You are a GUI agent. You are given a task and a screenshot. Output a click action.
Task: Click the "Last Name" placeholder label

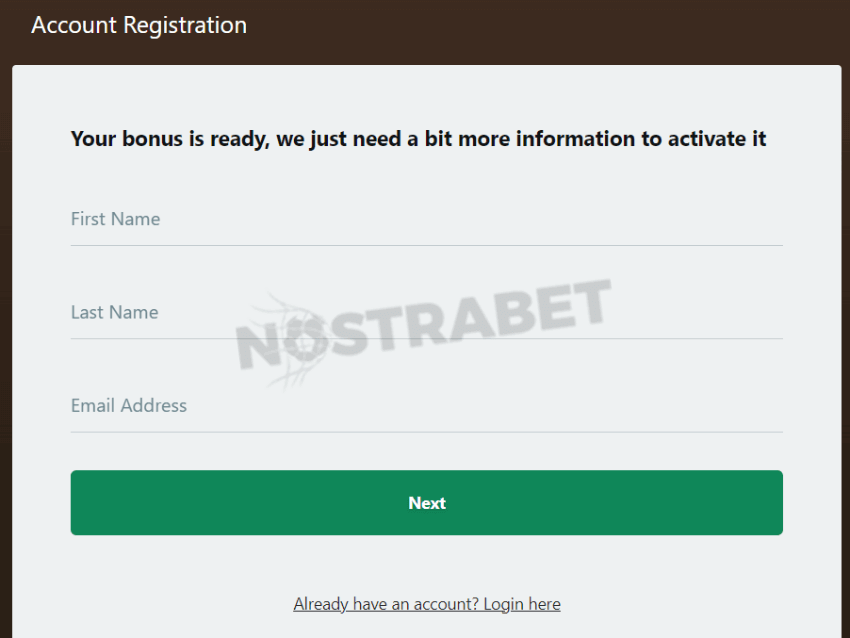[x=114, y=312]
